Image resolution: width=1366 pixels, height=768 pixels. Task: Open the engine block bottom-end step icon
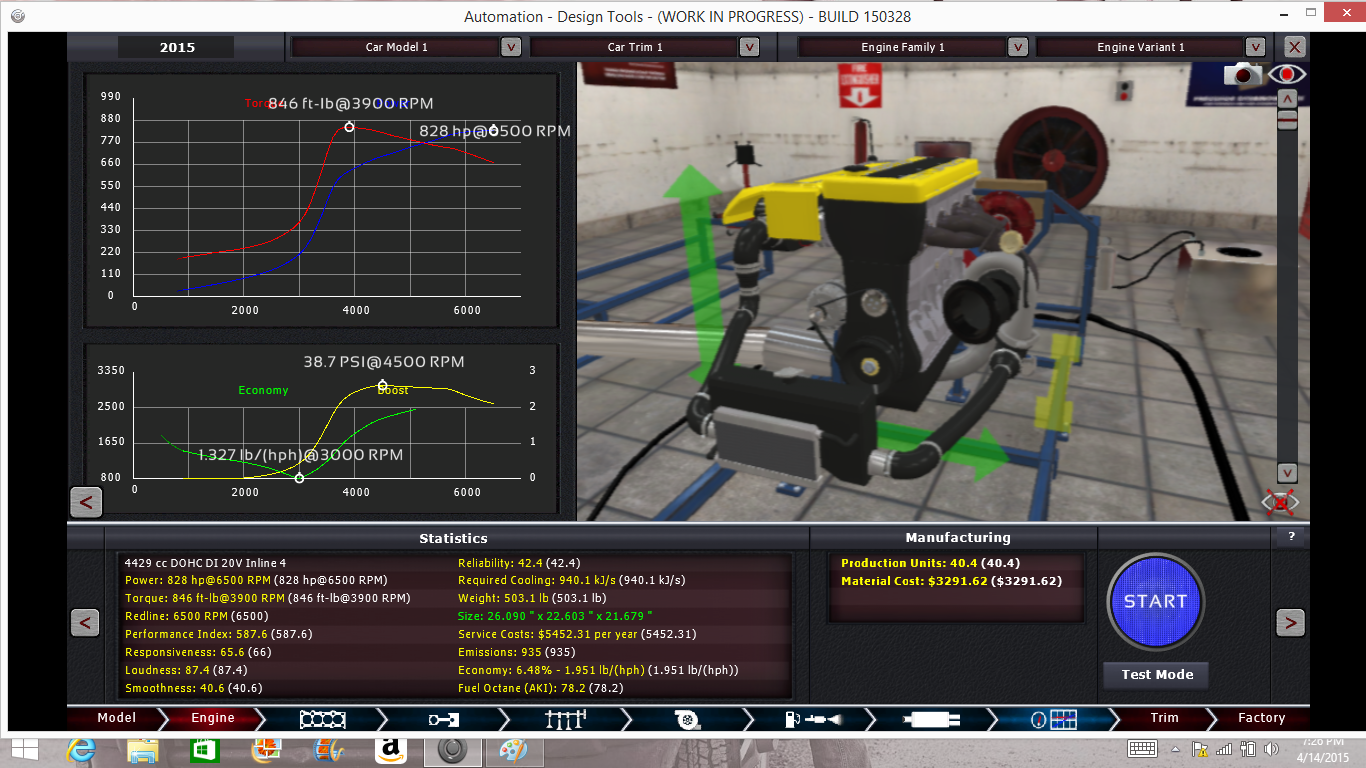point(322,718)
